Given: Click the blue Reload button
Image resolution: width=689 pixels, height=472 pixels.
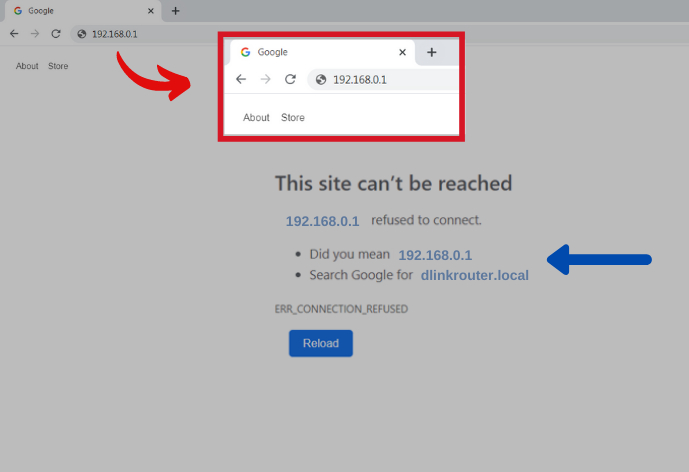Looking at the screenshot, I should tap(321, 343).
